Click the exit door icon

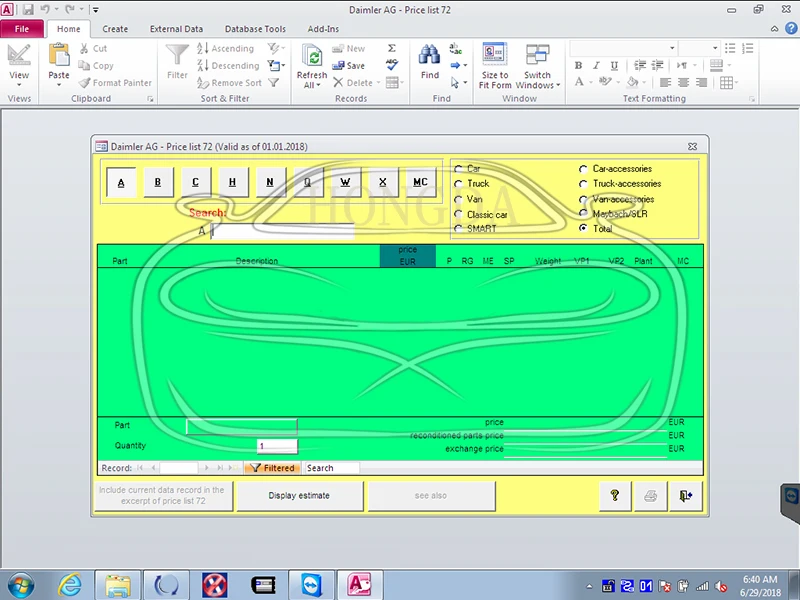pyautogui.click(x=685, y=495)
